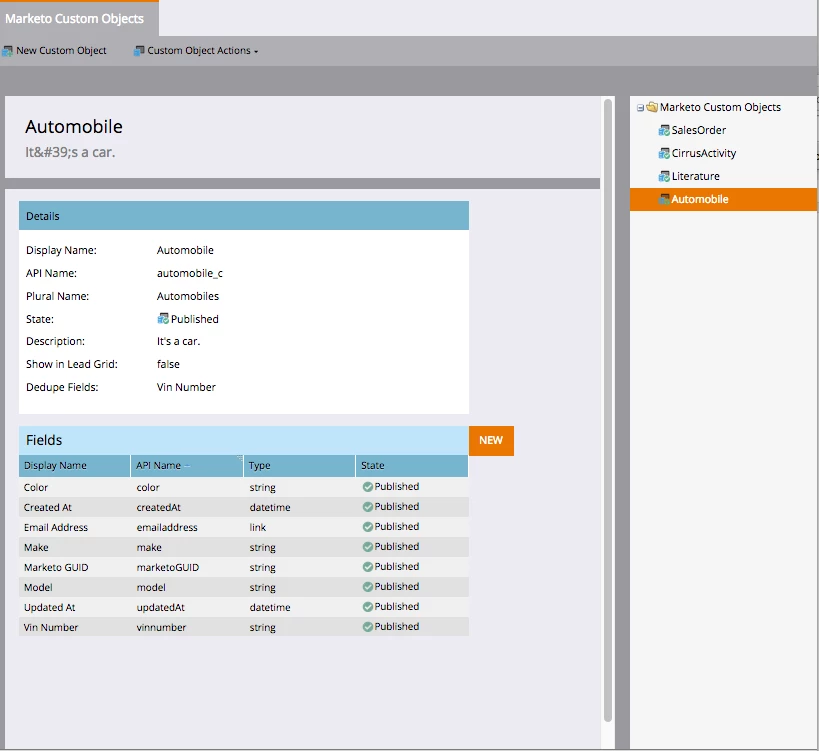
Task: Click the Model display name cell
Action: tap(38, 588)
